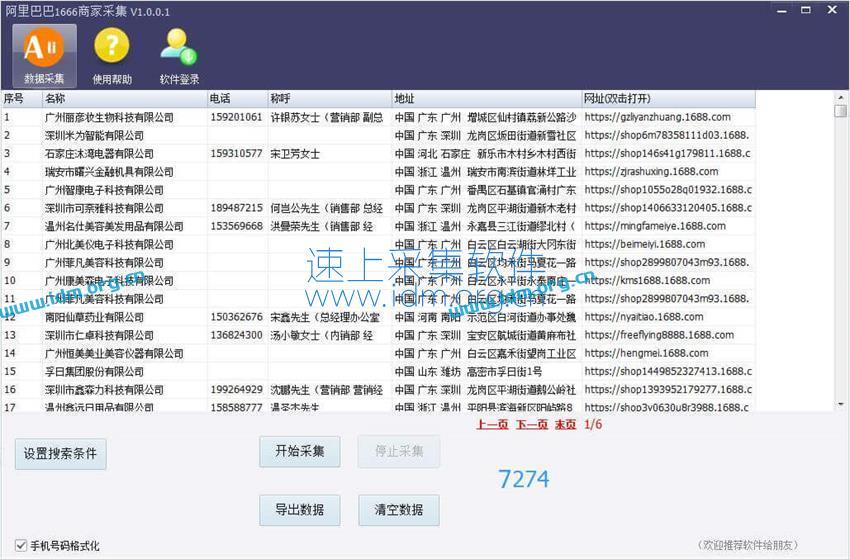Sort by the 序号 column header

coord(22,99)
